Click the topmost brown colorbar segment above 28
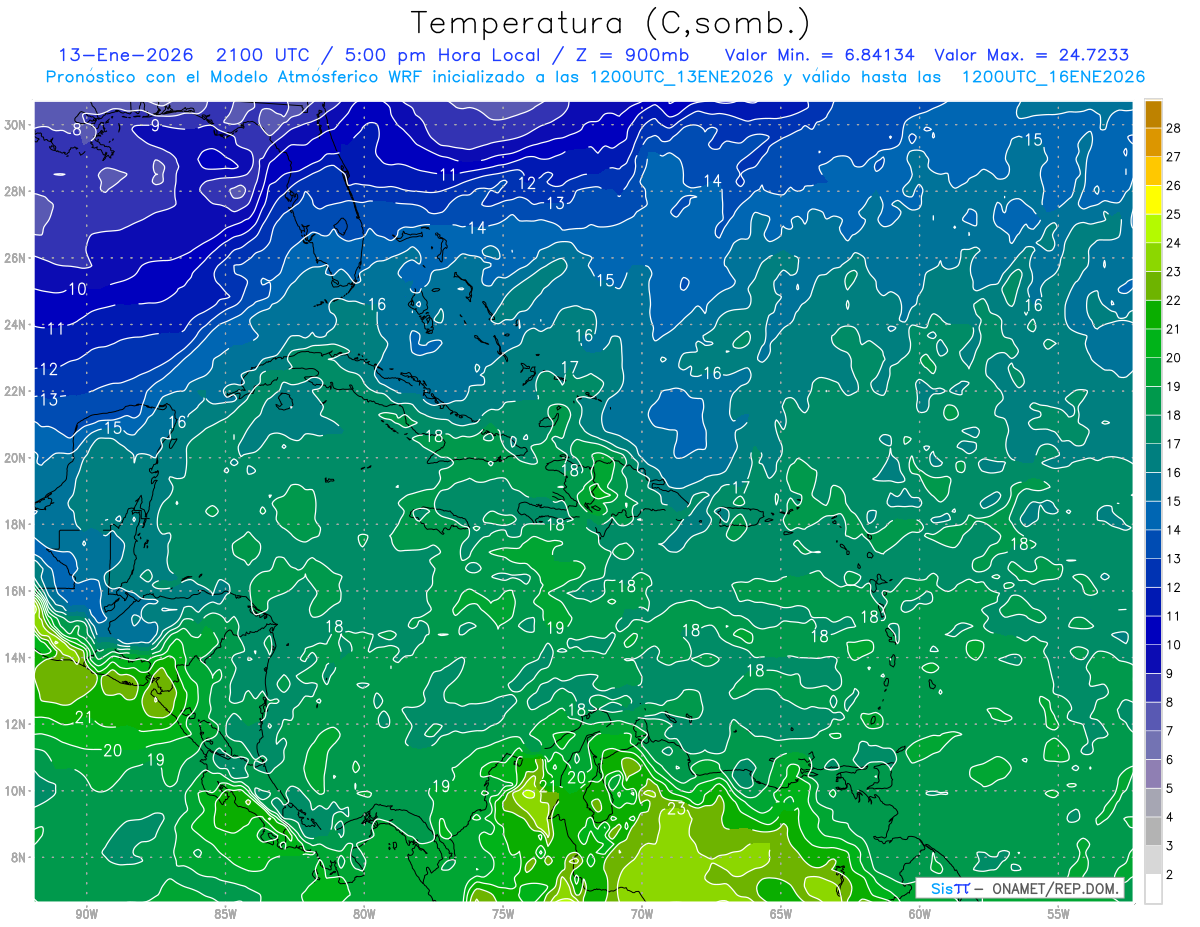This screenshot has height=927, width=1200. 1153,114
